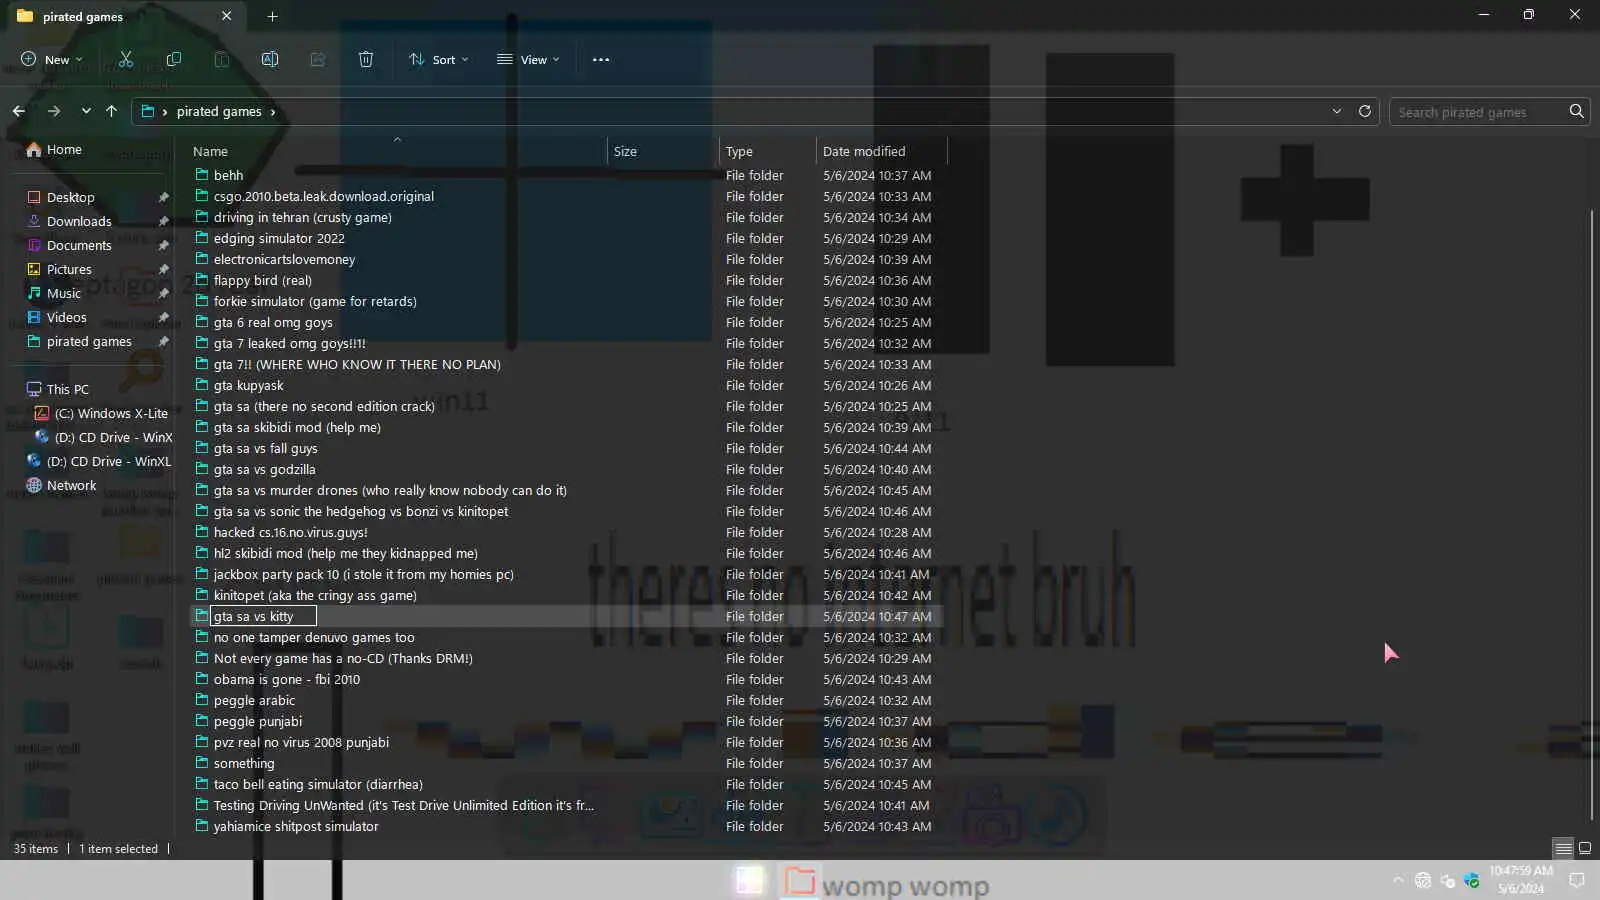Screen dimensions: 1600x900
Task: Select This PC in navigation pane
Action: (67, 389)
